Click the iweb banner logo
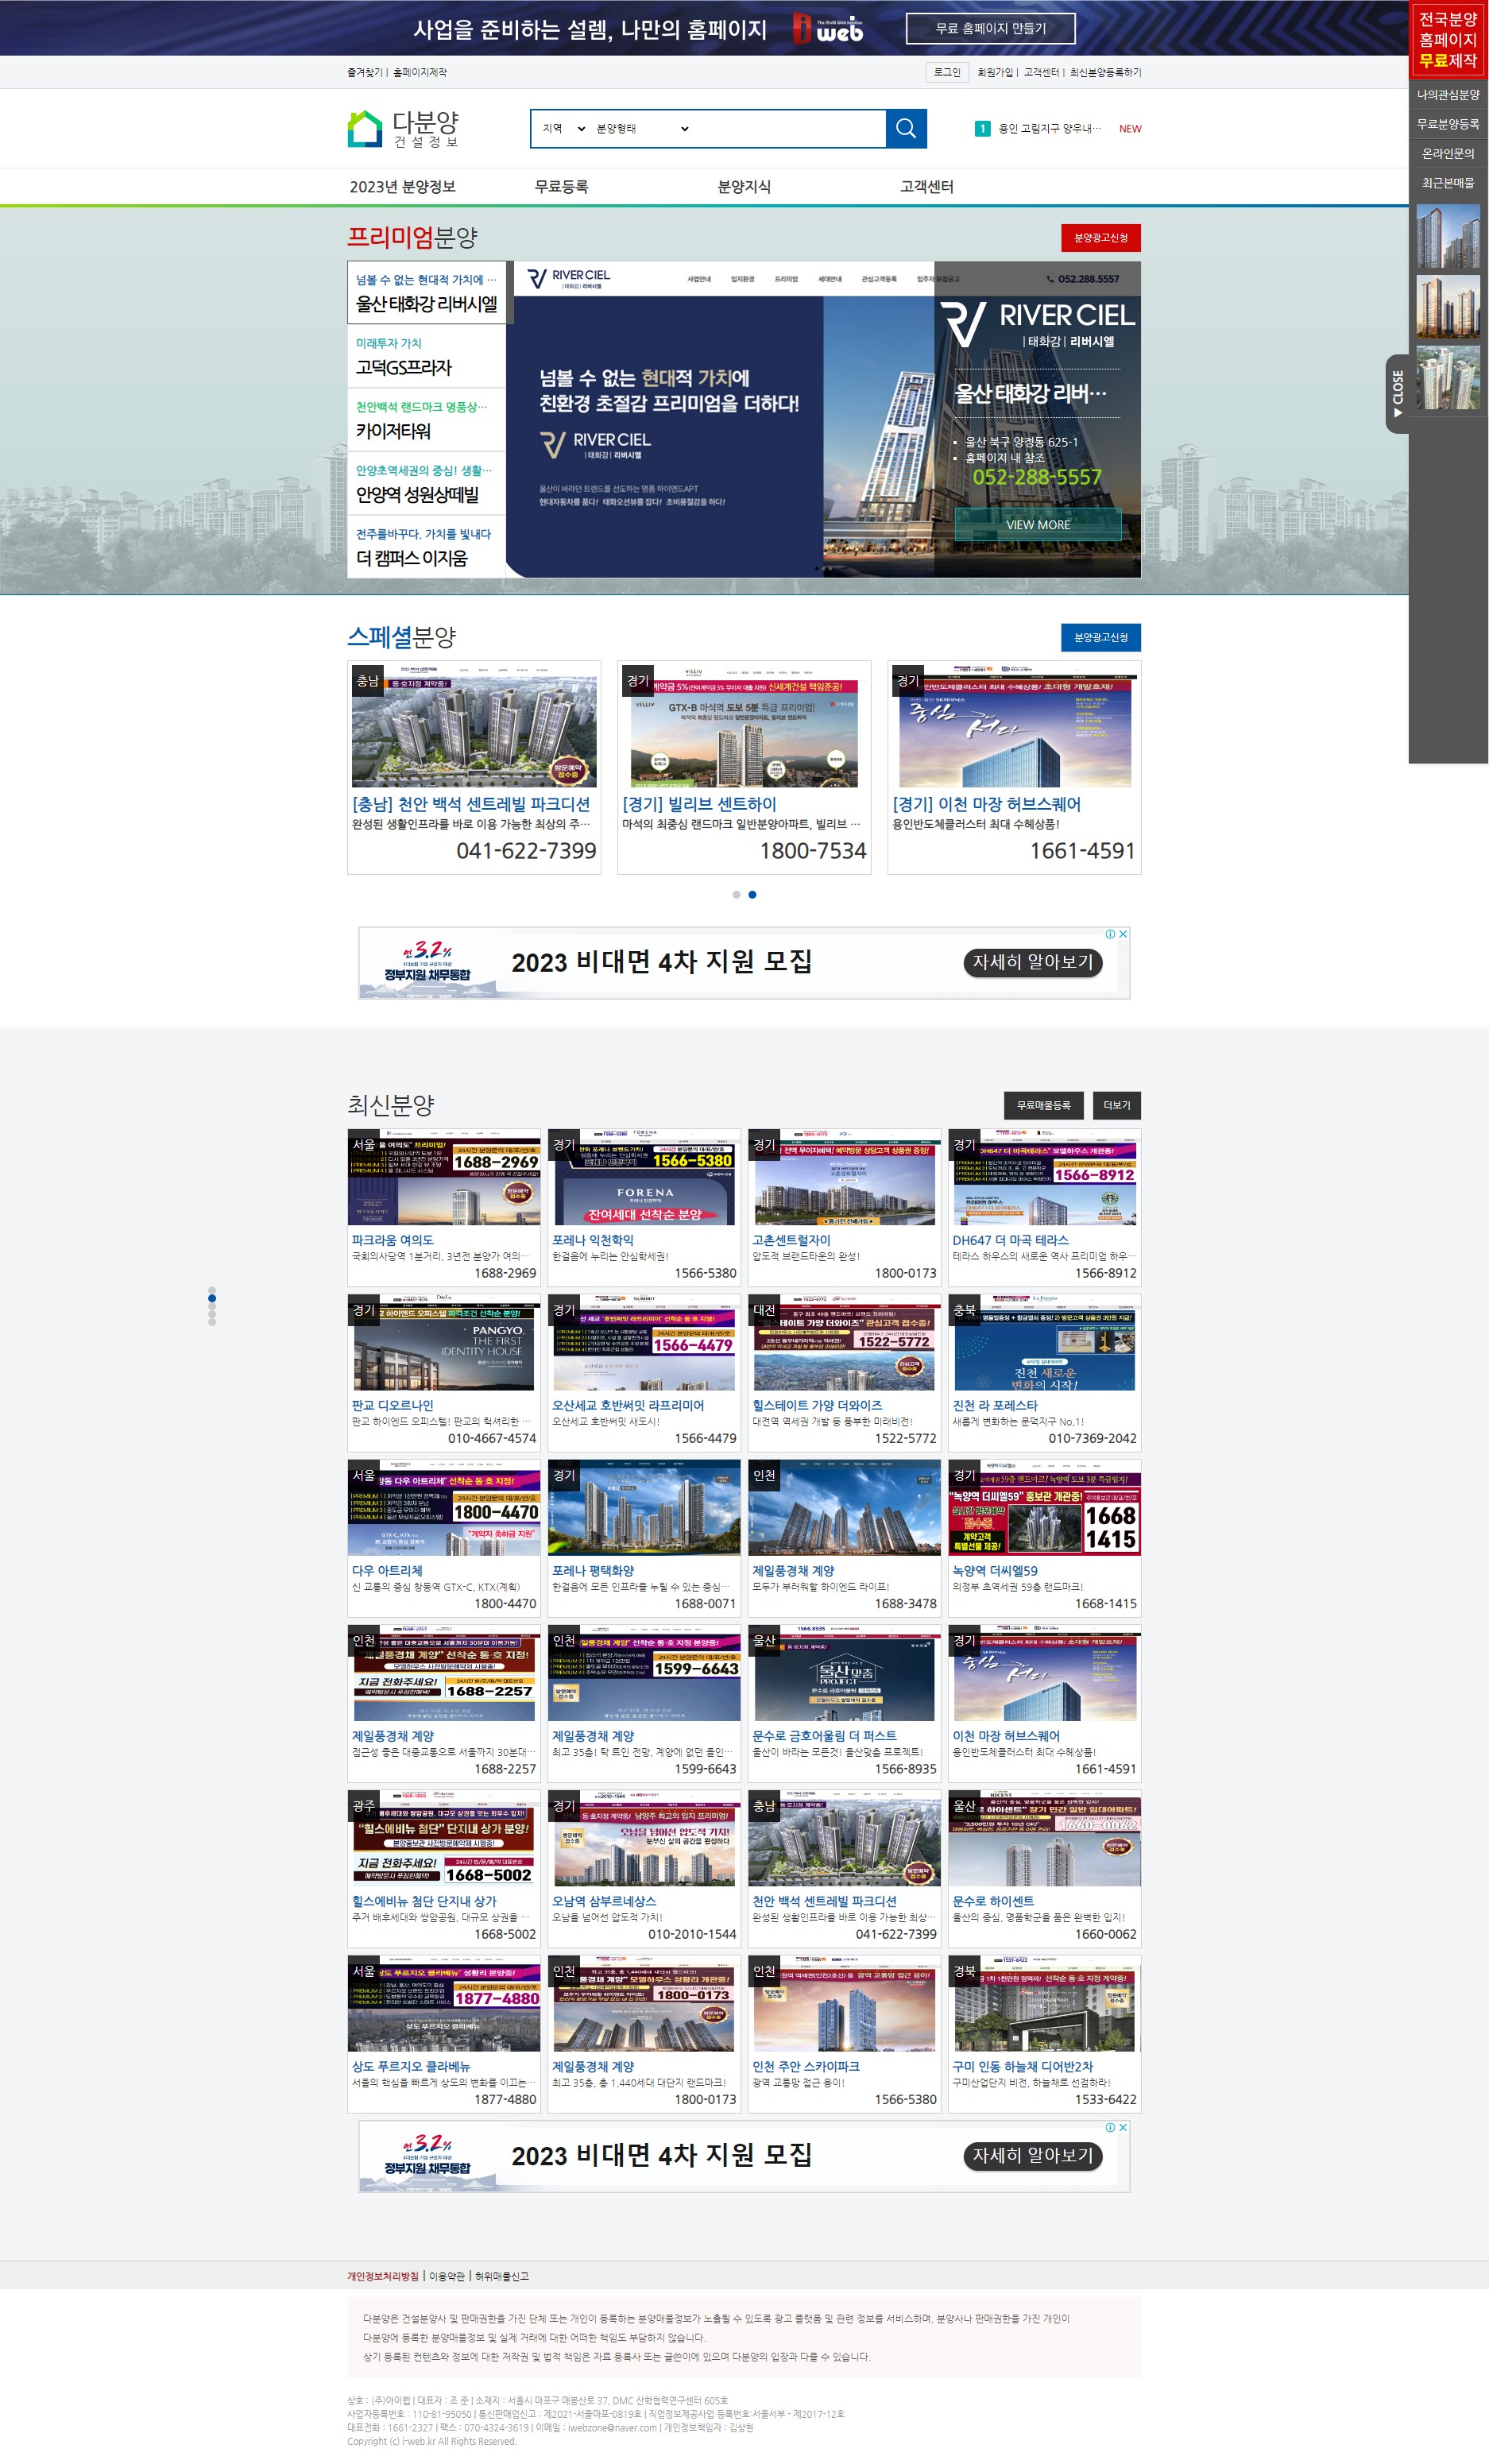1489x2464 pixels. click(x=828, y=28)
